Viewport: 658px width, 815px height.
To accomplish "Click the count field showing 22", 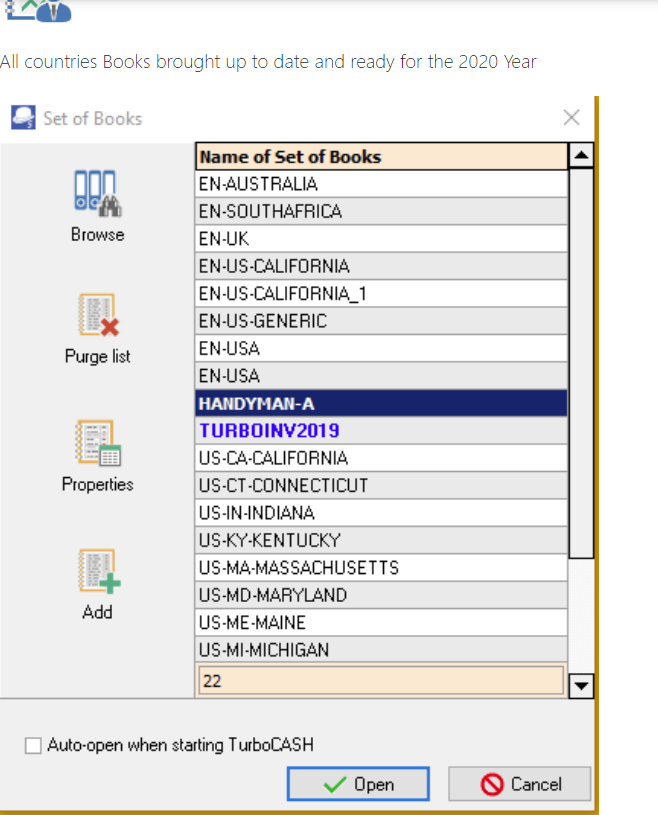I will (381, 680).
